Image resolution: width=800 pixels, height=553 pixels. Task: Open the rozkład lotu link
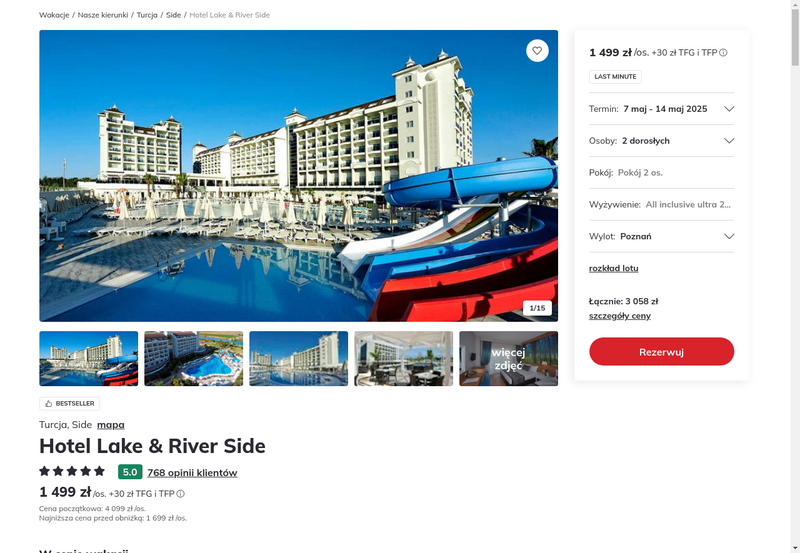[x=613, y=268]
